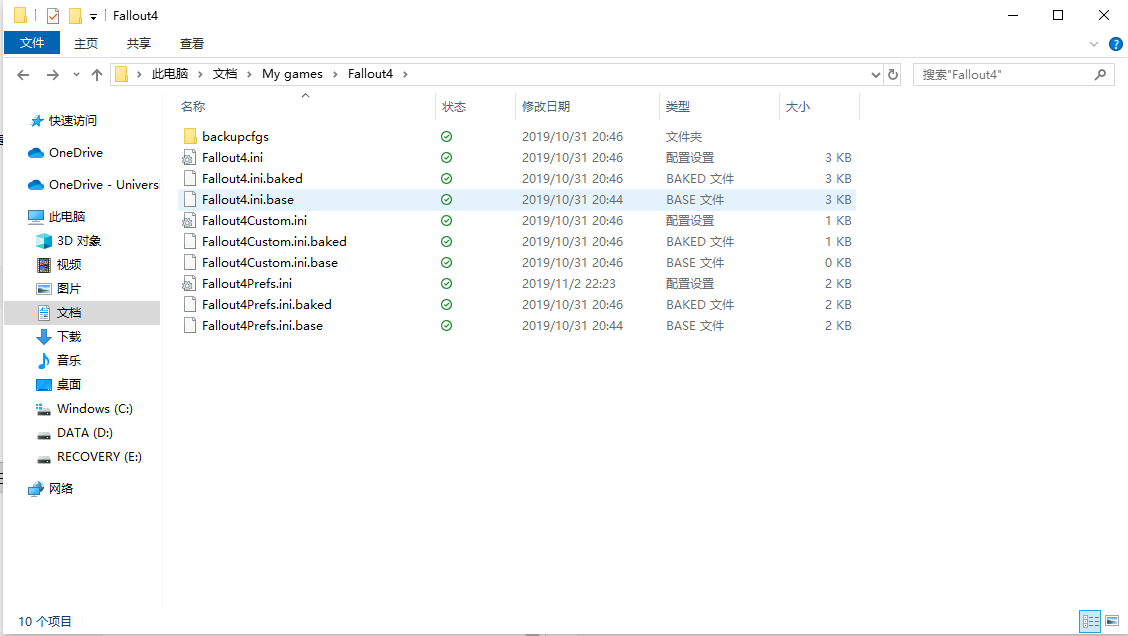The image size is (1128, 636).
Task: Click the new folder icon in title bar
Action: (x=76, y=15)
